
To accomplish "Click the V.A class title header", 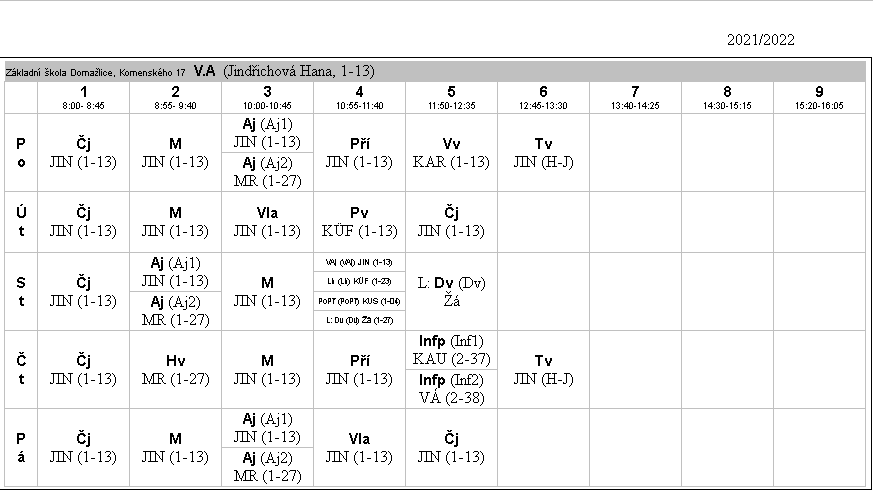I will pos(204,71).
